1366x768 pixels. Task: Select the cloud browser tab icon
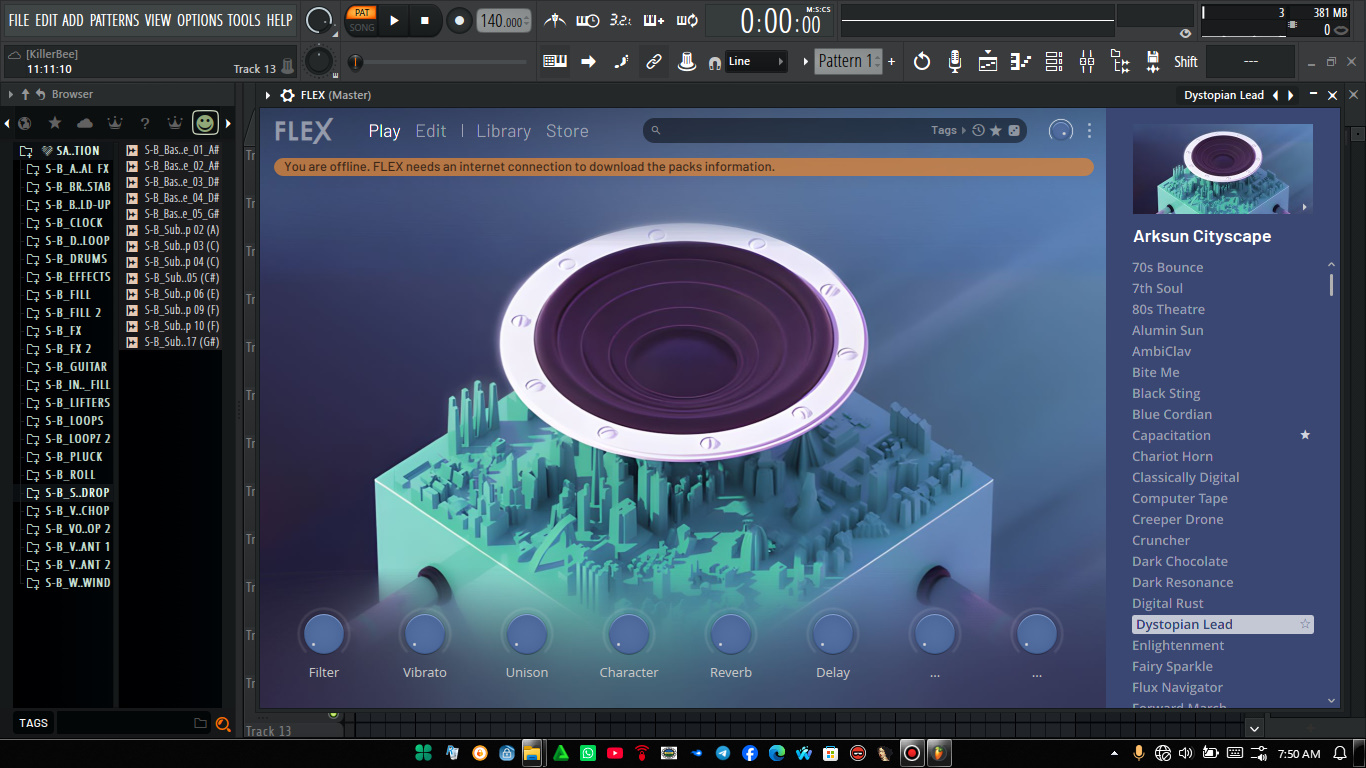85,123
